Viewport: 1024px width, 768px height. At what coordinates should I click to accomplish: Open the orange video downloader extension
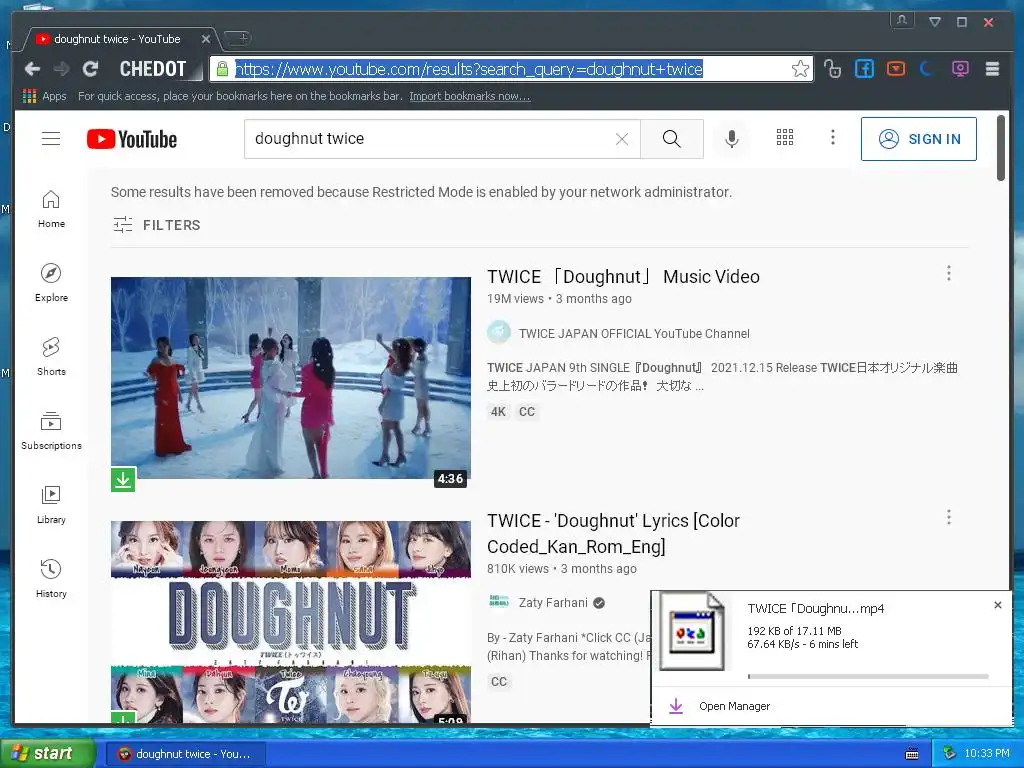896,69
